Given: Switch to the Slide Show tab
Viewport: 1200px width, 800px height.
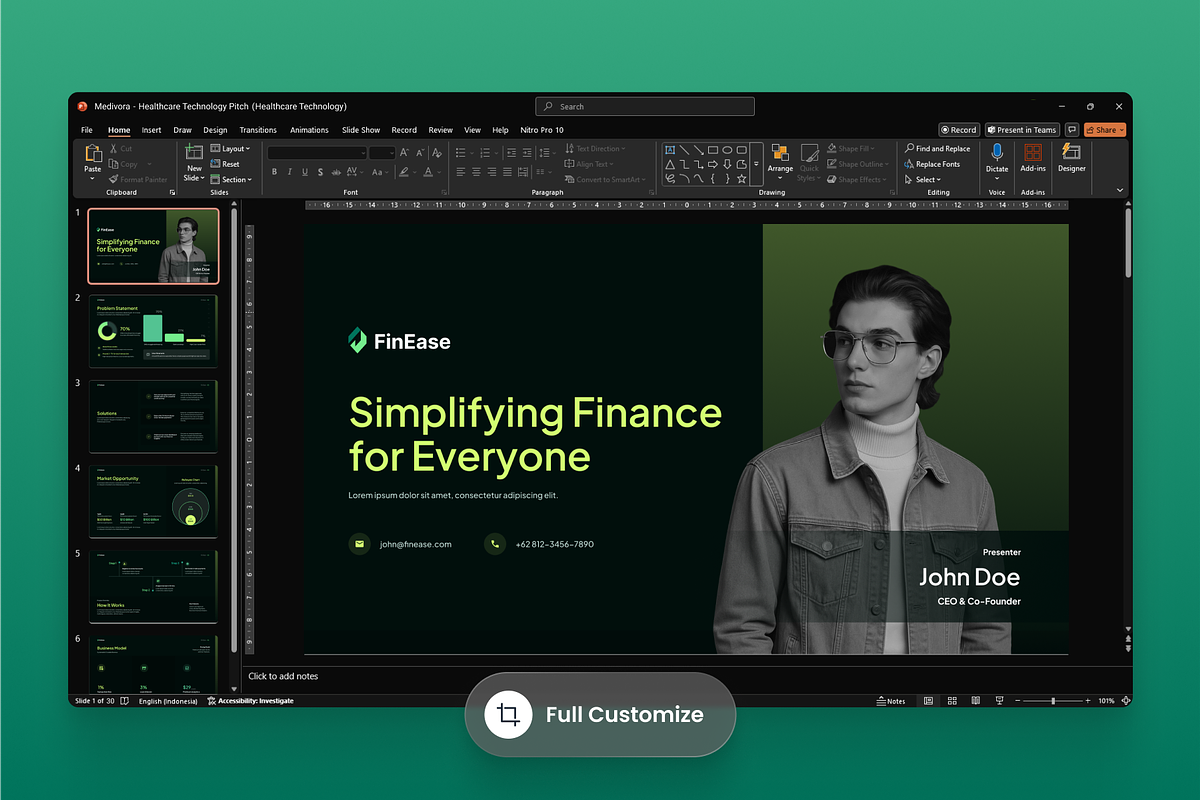Looking at the screenshot, I should pos(361,130).
